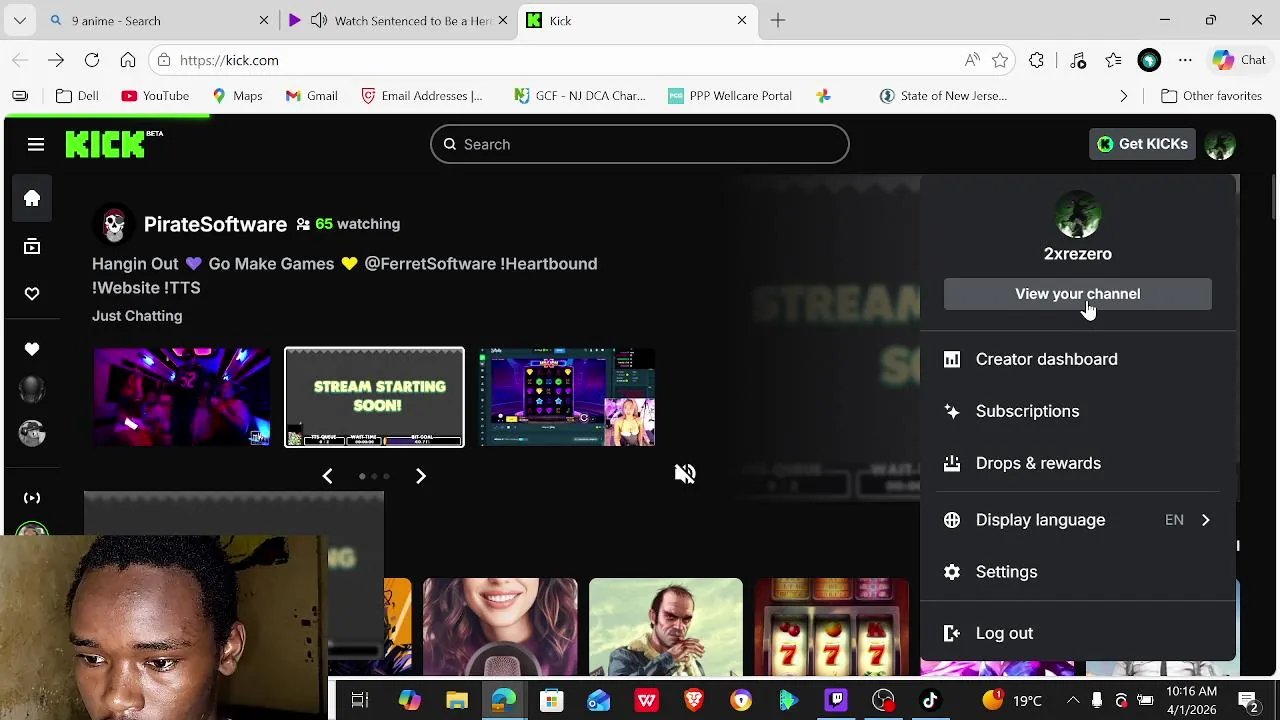Select the slot game stream thumbnail
This screenshot has width=1280, height=720.
[x=567, y=397]
